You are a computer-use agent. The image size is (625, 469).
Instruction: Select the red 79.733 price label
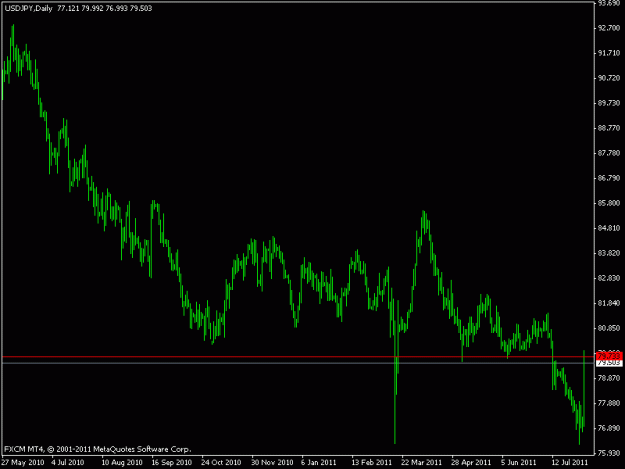[609, 355]
